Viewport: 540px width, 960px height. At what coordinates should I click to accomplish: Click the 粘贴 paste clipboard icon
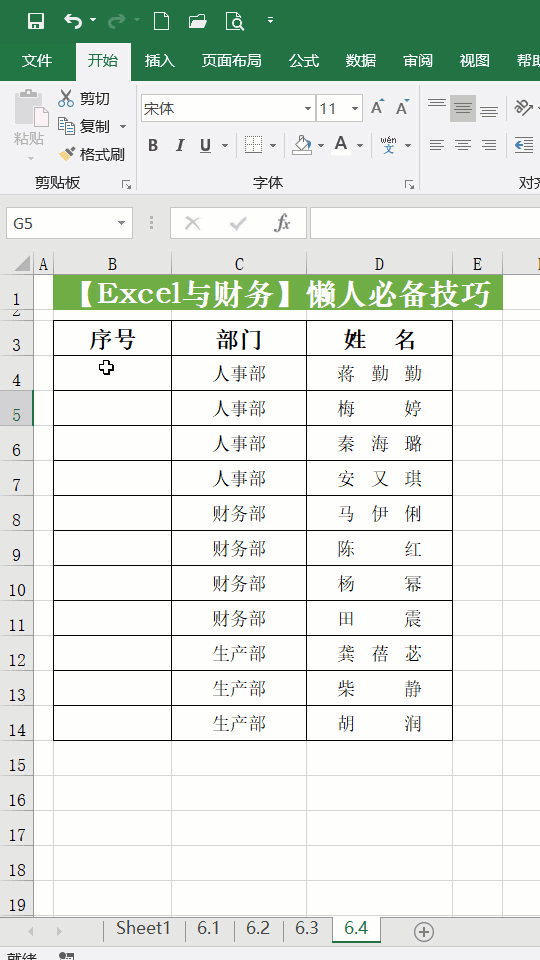(x=29, y=108)
